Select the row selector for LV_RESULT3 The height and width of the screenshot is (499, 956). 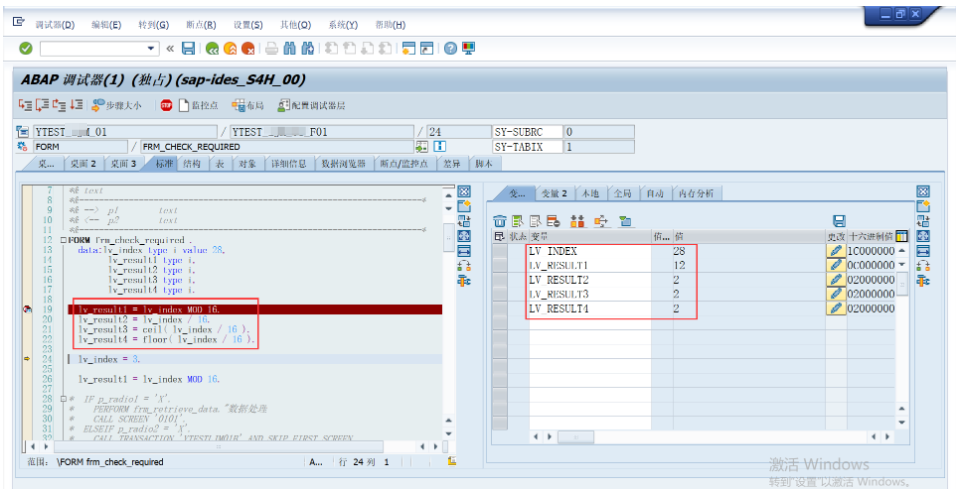tap(500, 293)
